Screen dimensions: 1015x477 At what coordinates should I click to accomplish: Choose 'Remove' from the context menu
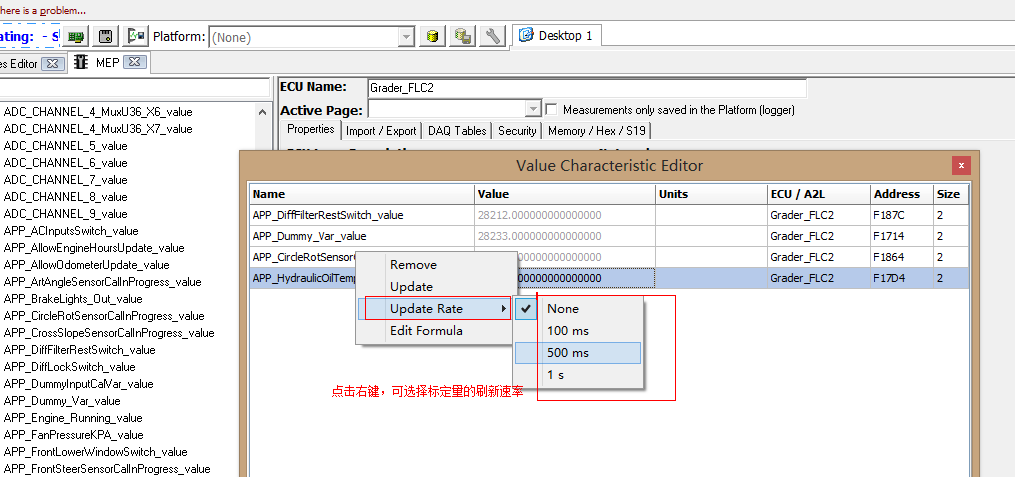pos(413,265)
